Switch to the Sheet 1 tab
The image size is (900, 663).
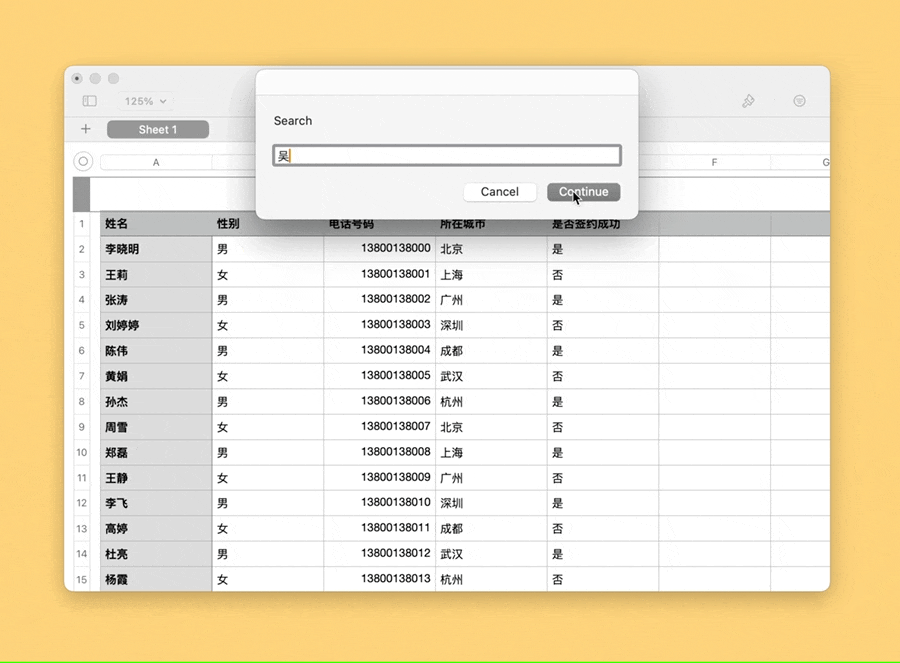[158, 129]
